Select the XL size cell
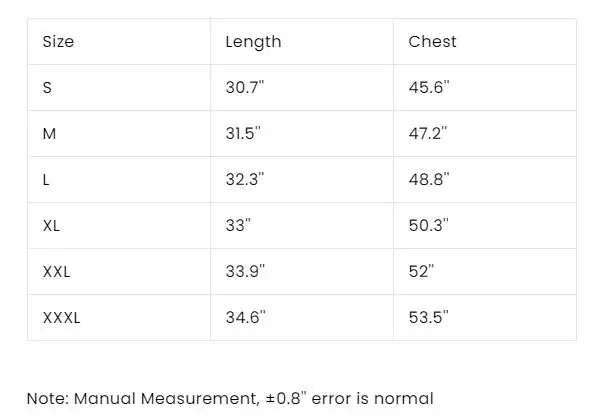Screen dimensions: 608x417 coord(119,226)
